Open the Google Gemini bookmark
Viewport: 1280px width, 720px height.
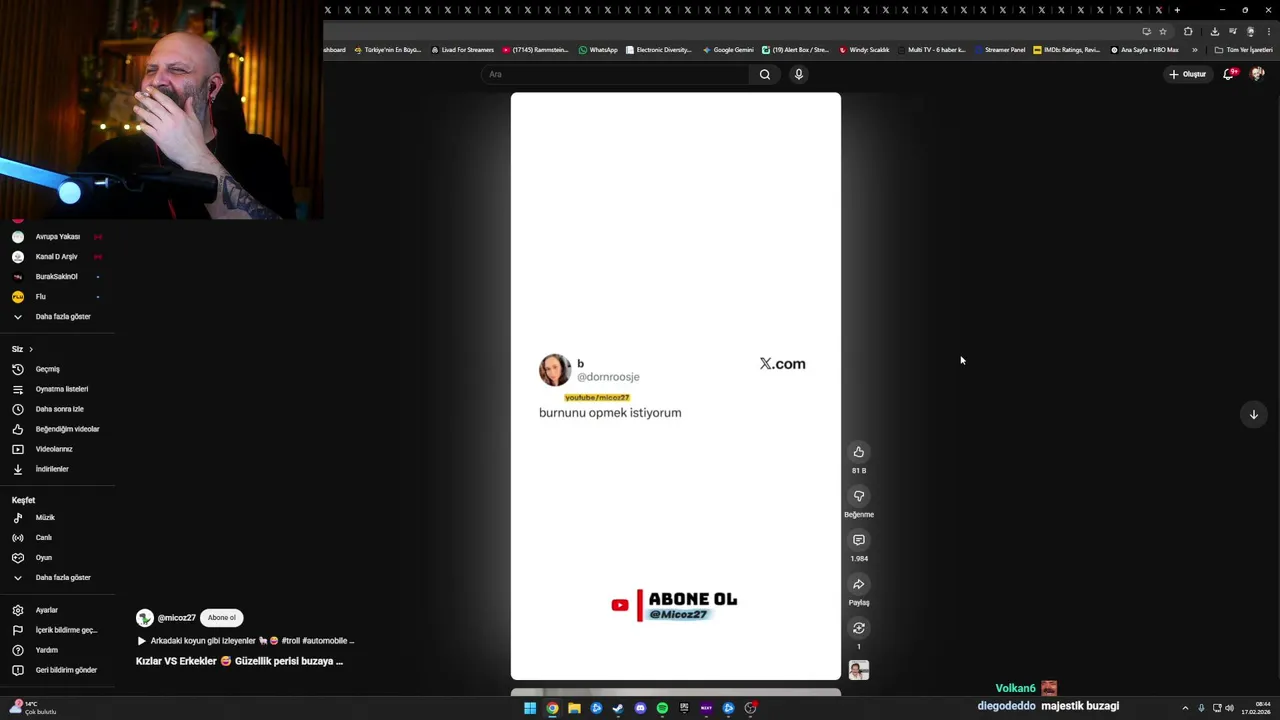728,50
